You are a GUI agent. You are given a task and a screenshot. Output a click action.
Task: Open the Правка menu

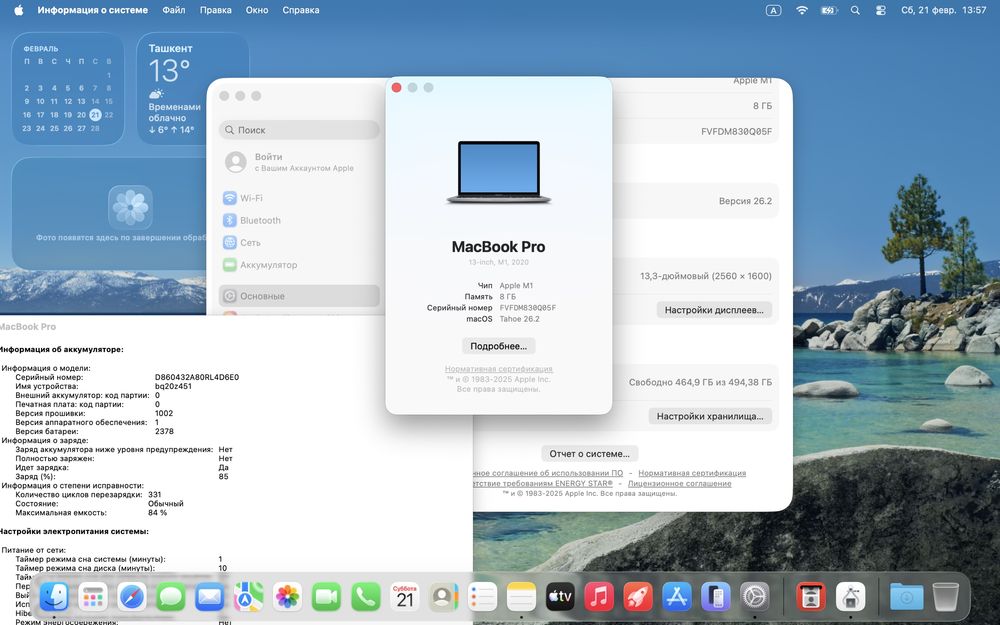[216, 10]
